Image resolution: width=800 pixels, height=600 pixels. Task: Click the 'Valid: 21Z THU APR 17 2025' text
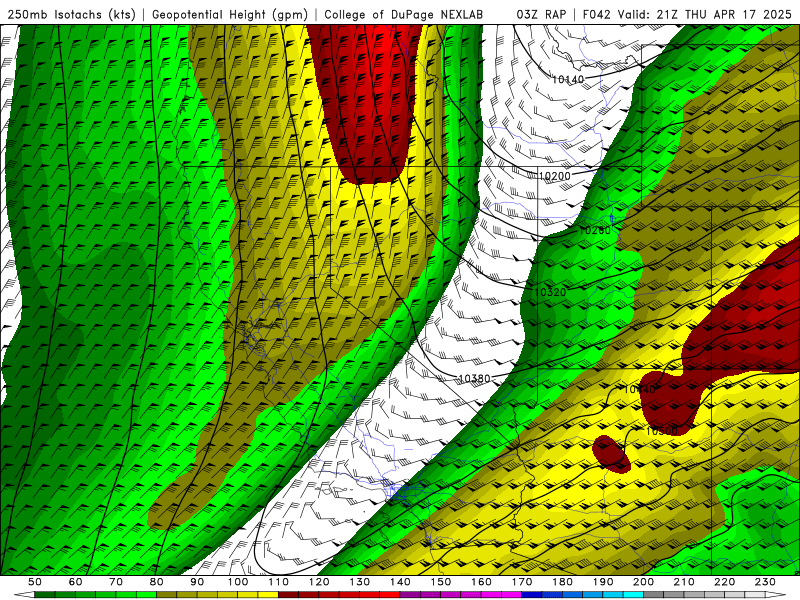705,14
